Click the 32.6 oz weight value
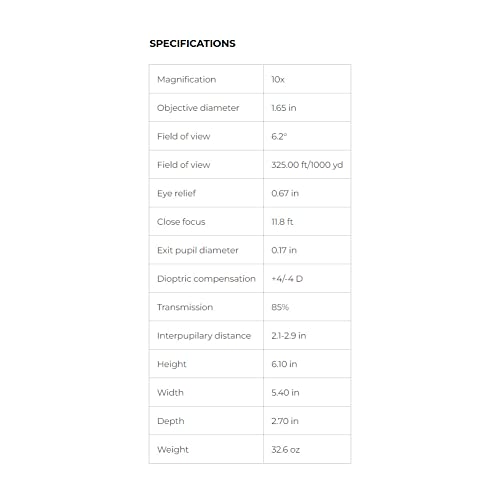The image size is (500, 500). pyautogui.click(x=286, y=450)
